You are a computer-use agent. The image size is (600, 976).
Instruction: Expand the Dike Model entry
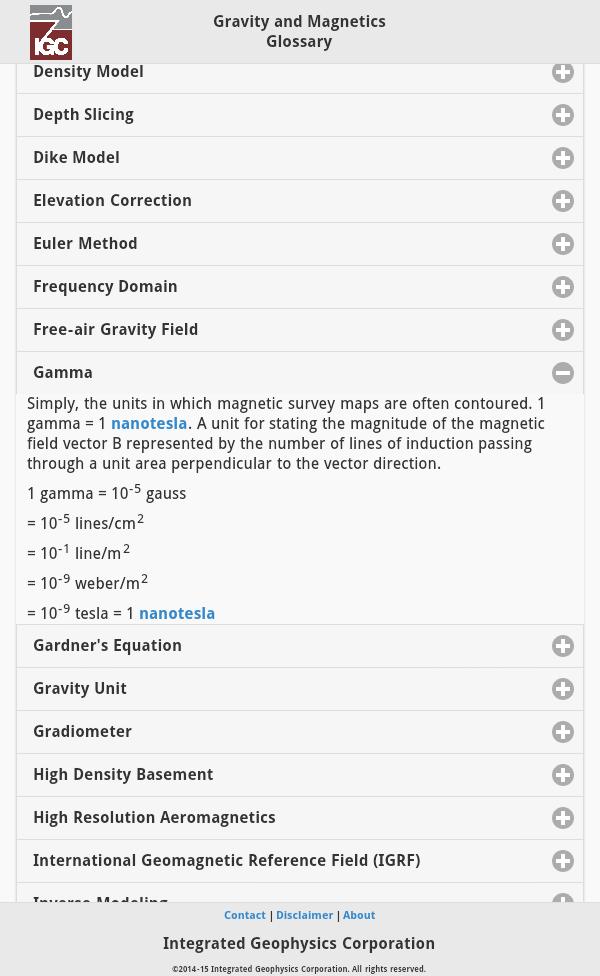[563, 158]
